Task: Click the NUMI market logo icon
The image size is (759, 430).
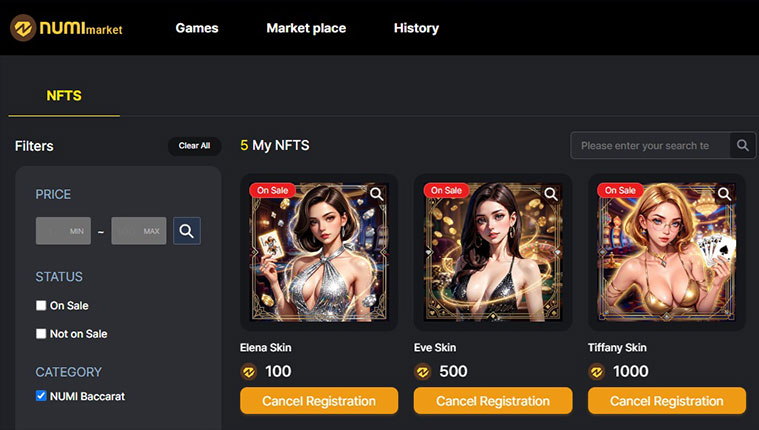Action: click(x=23, y=28)
